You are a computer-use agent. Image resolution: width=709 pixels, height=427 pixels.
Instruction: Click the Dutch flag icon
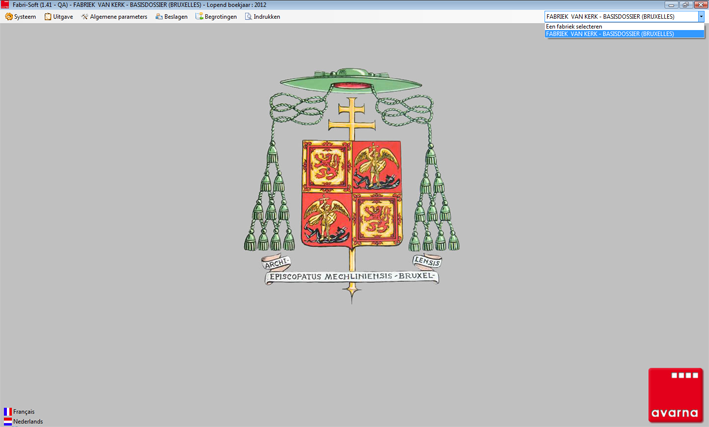8,422
